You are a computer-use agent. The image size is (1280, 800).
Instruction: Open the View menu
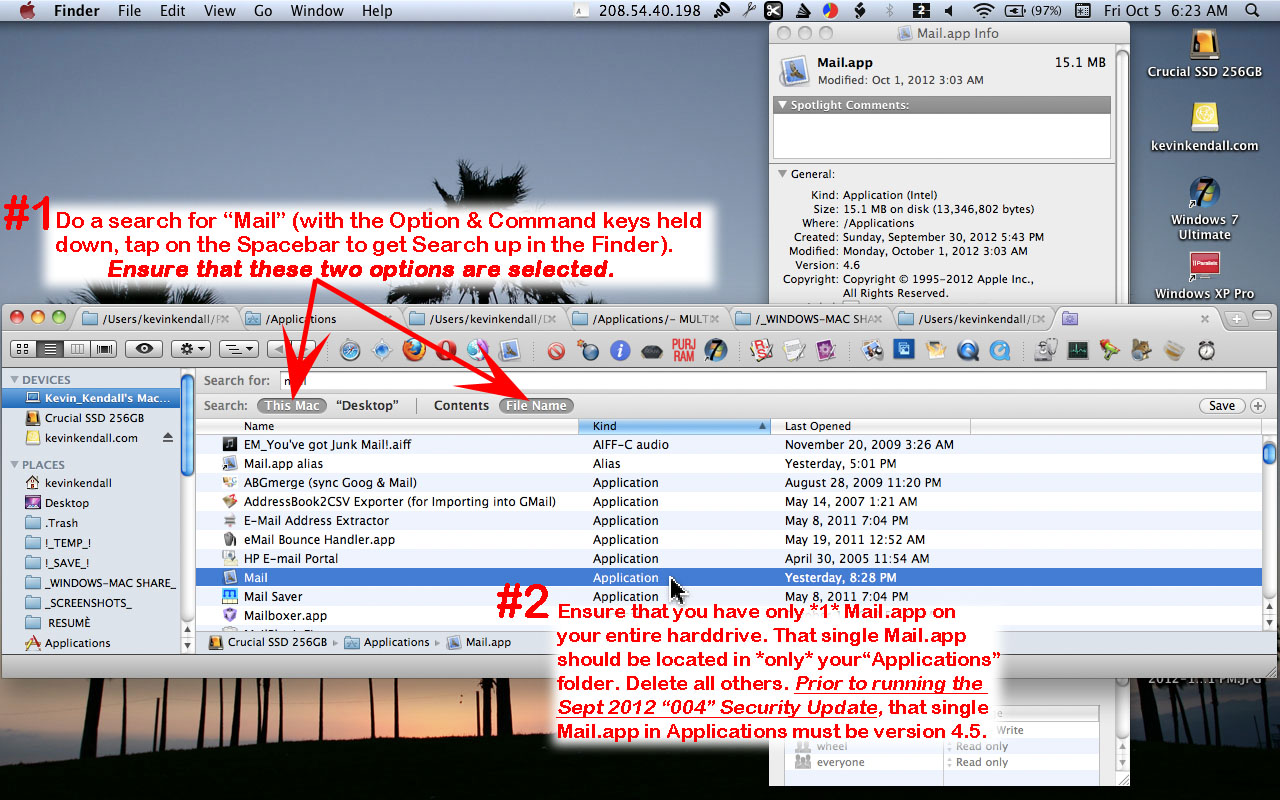[x=219, y=11]
